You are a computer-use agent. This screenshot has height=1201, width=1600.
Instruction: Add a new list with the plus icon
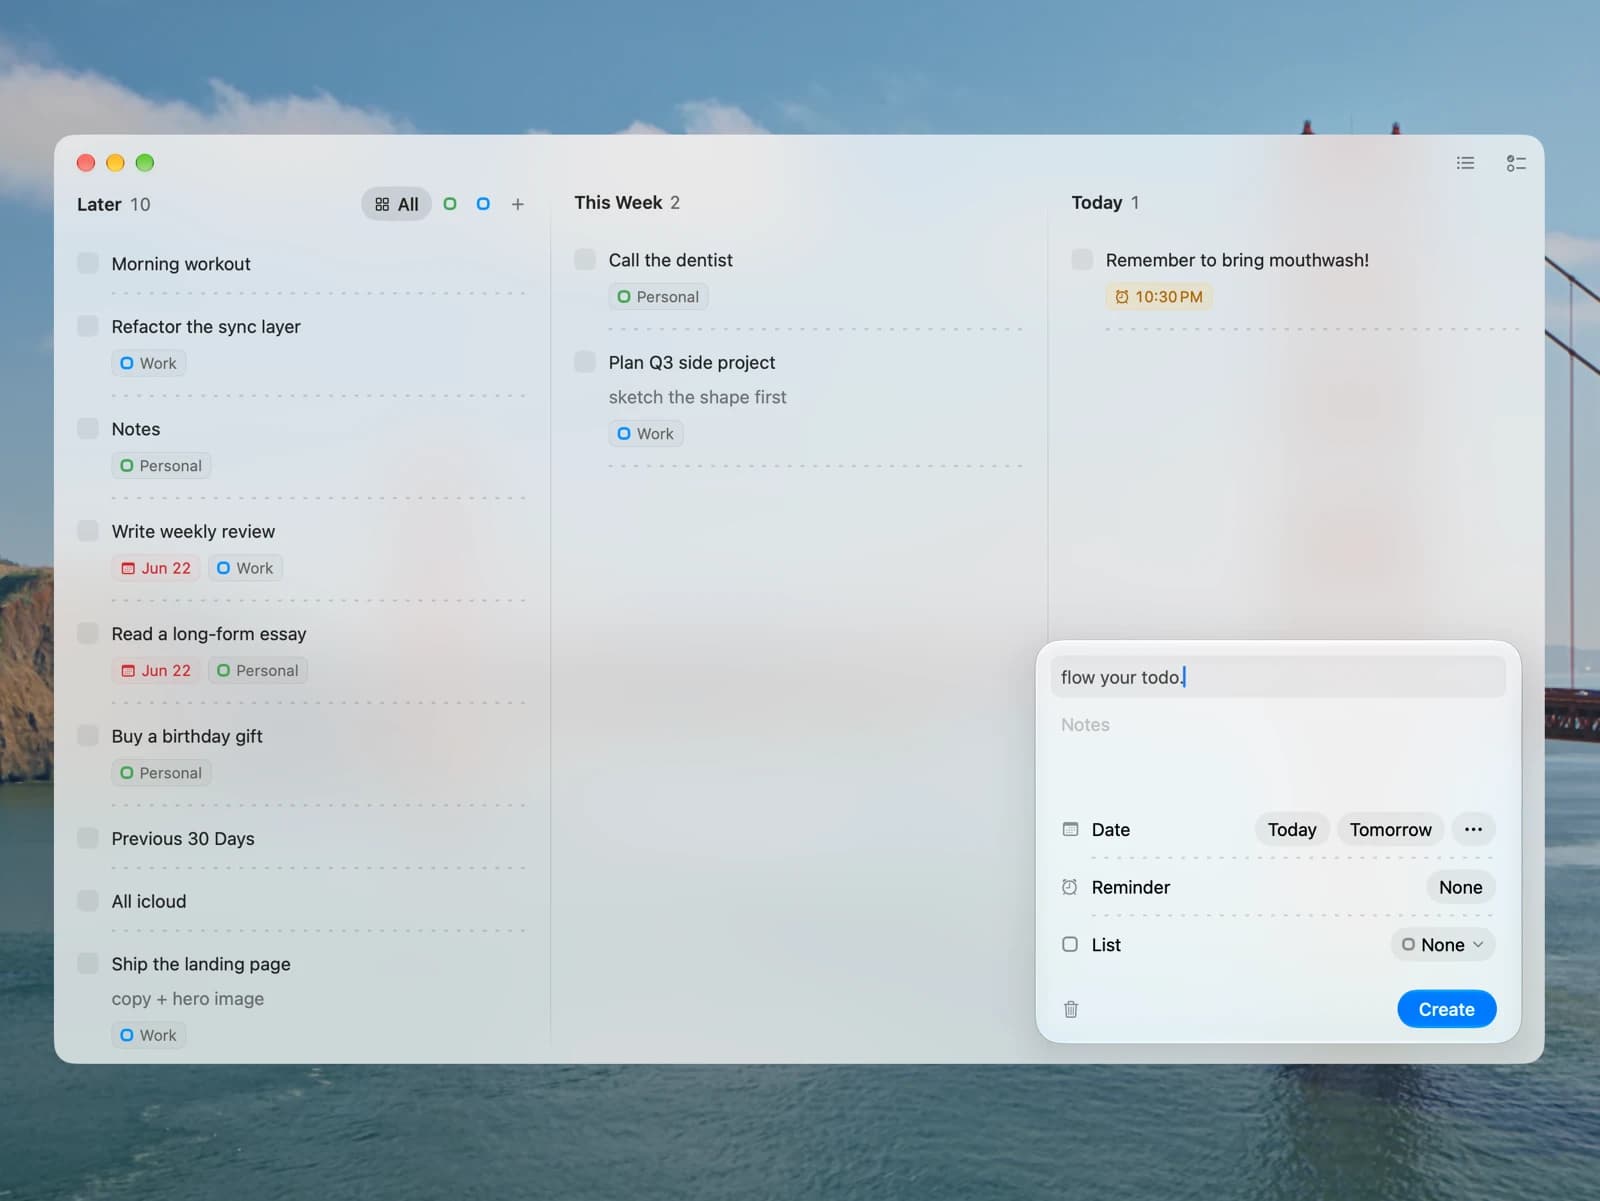coord(517,204)
